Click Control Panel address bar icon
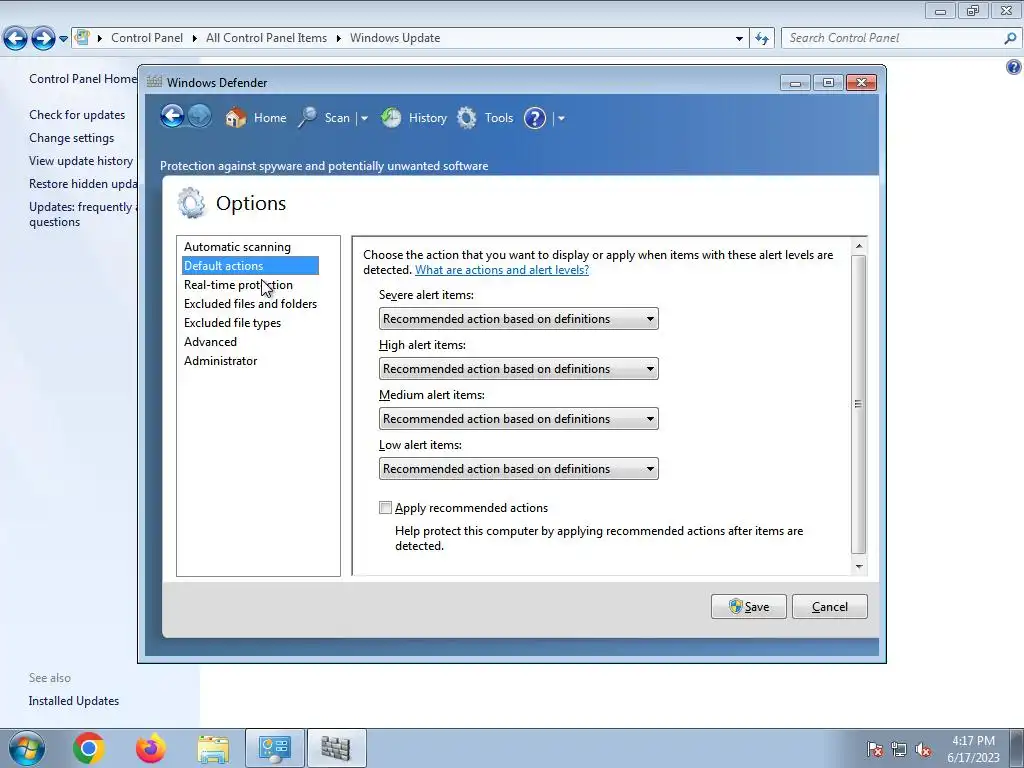 coord(82,37)
